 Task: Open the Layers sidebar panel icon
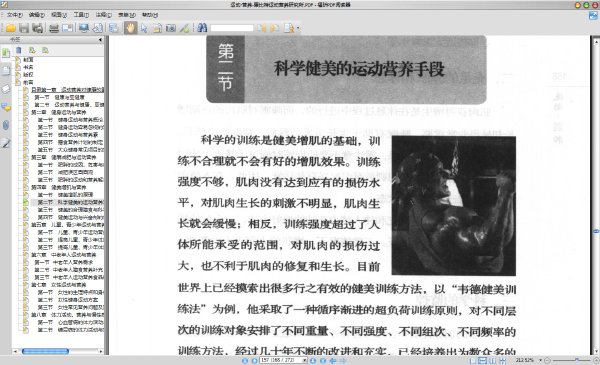(x=6, y=89)
